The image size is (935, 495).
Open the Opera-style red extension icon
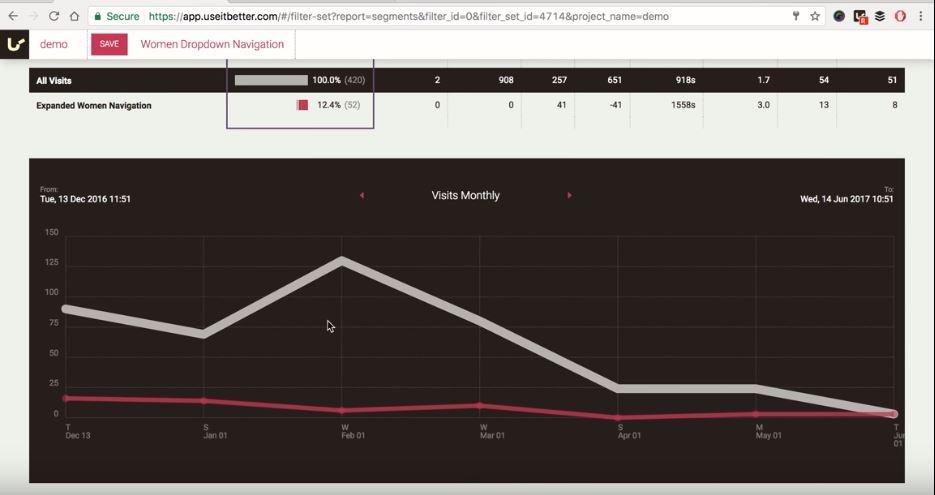coord(900,17)
